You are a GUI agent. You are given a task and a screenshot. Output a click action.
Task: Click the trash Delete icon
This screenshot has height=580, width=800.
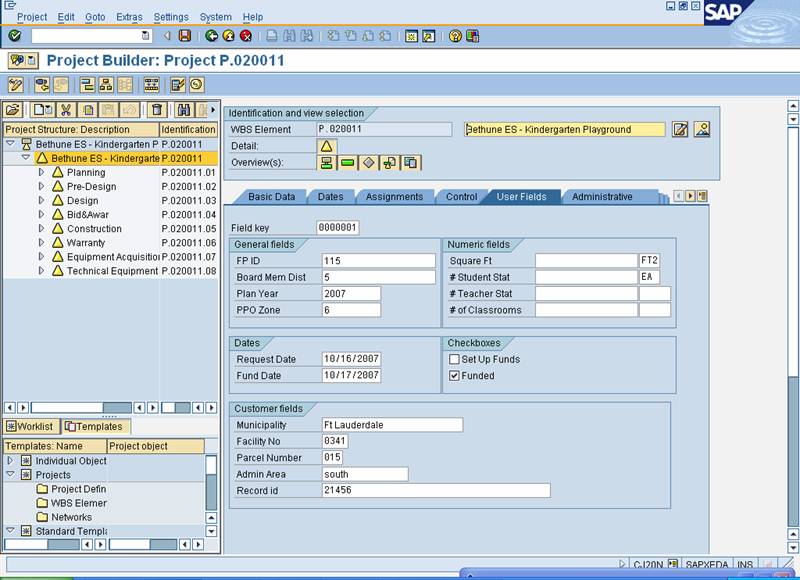tap(157, 110)
